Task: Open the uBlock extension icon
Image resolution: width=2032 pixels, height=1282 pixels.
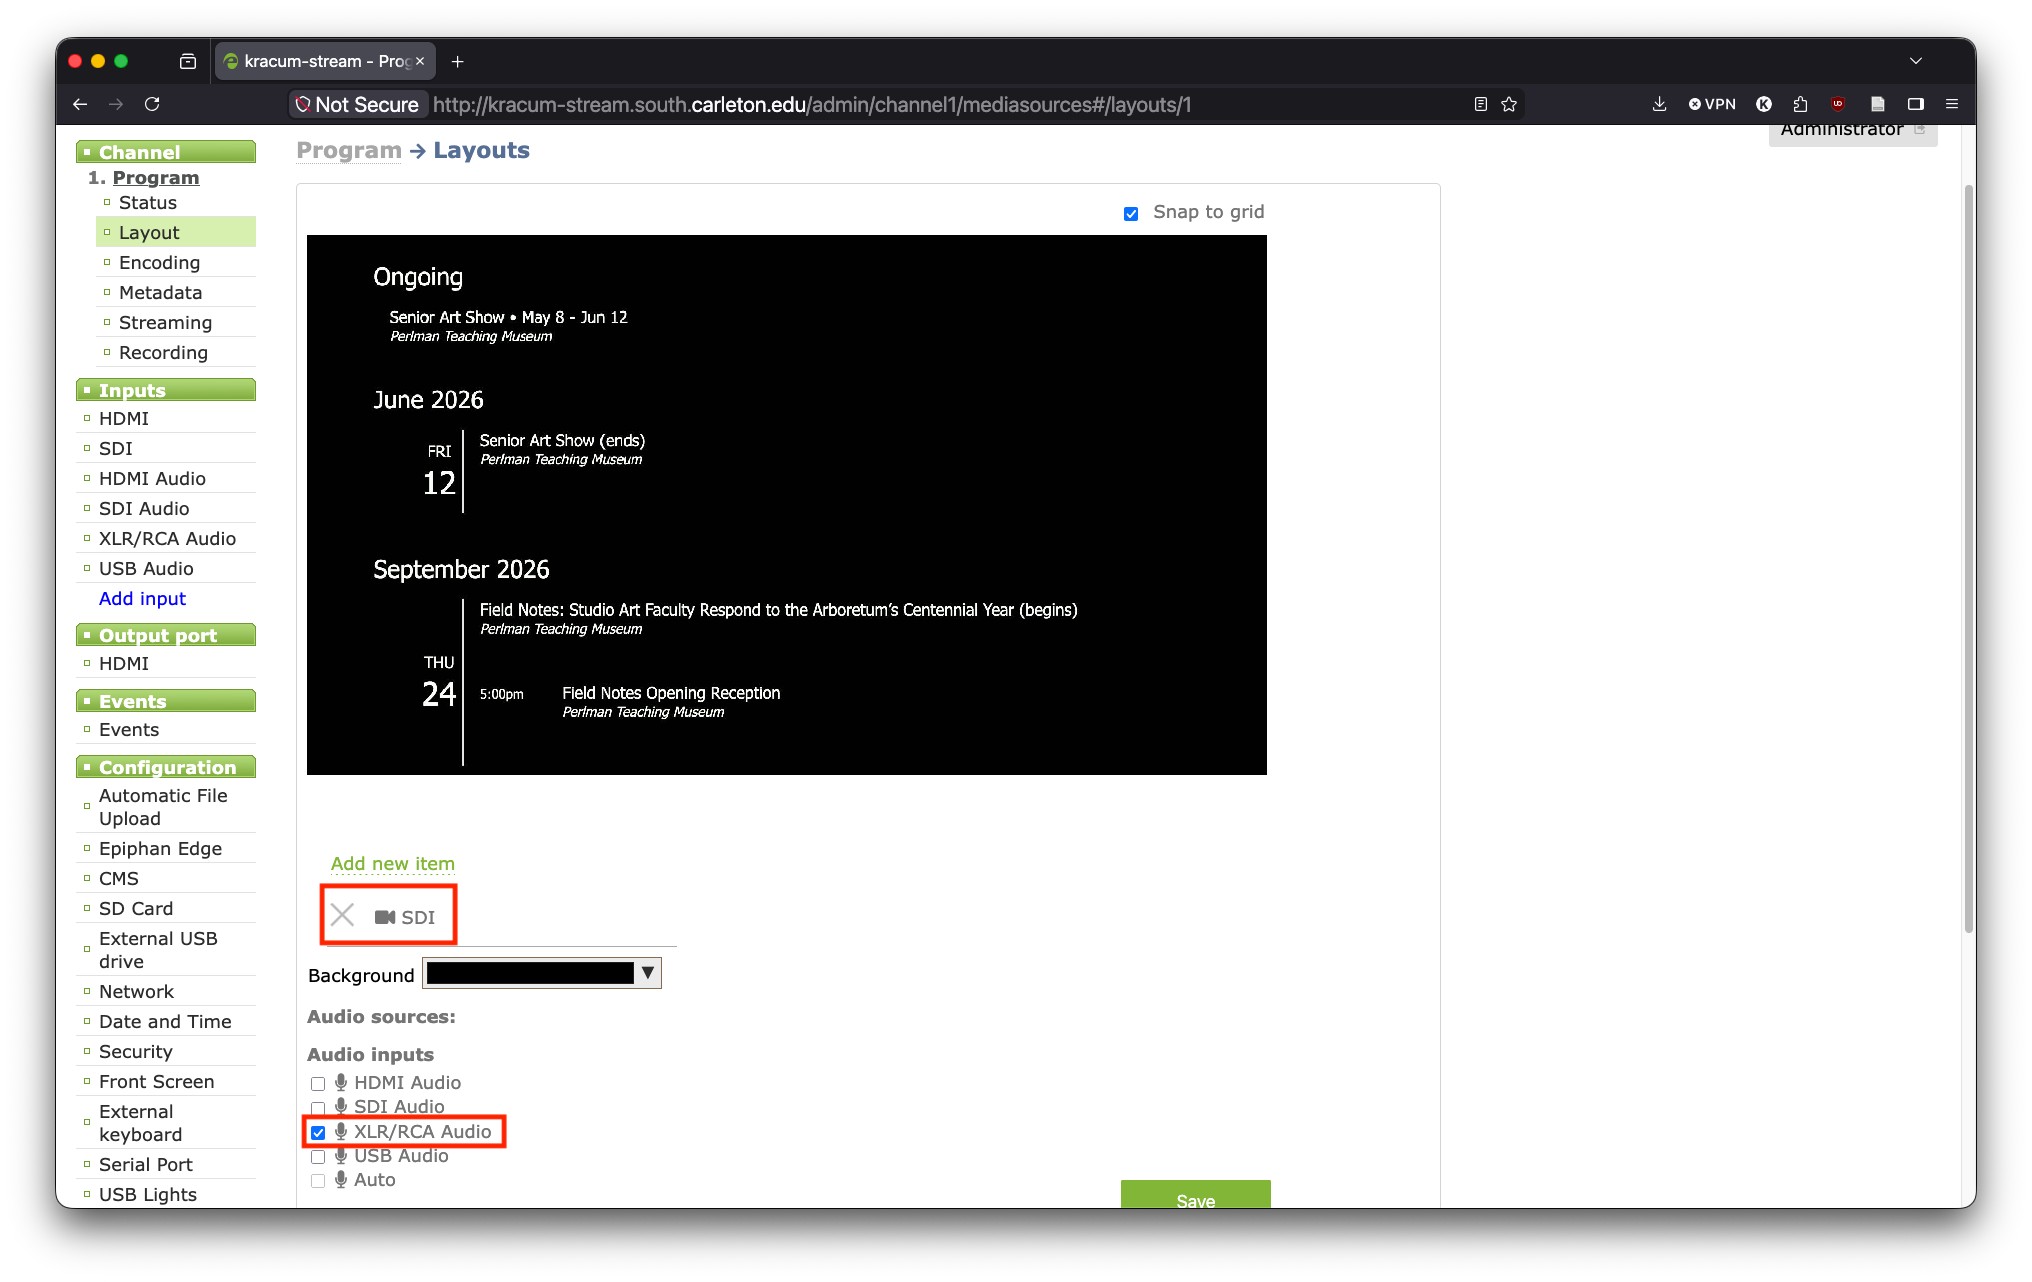Action: coord(1838,104)
